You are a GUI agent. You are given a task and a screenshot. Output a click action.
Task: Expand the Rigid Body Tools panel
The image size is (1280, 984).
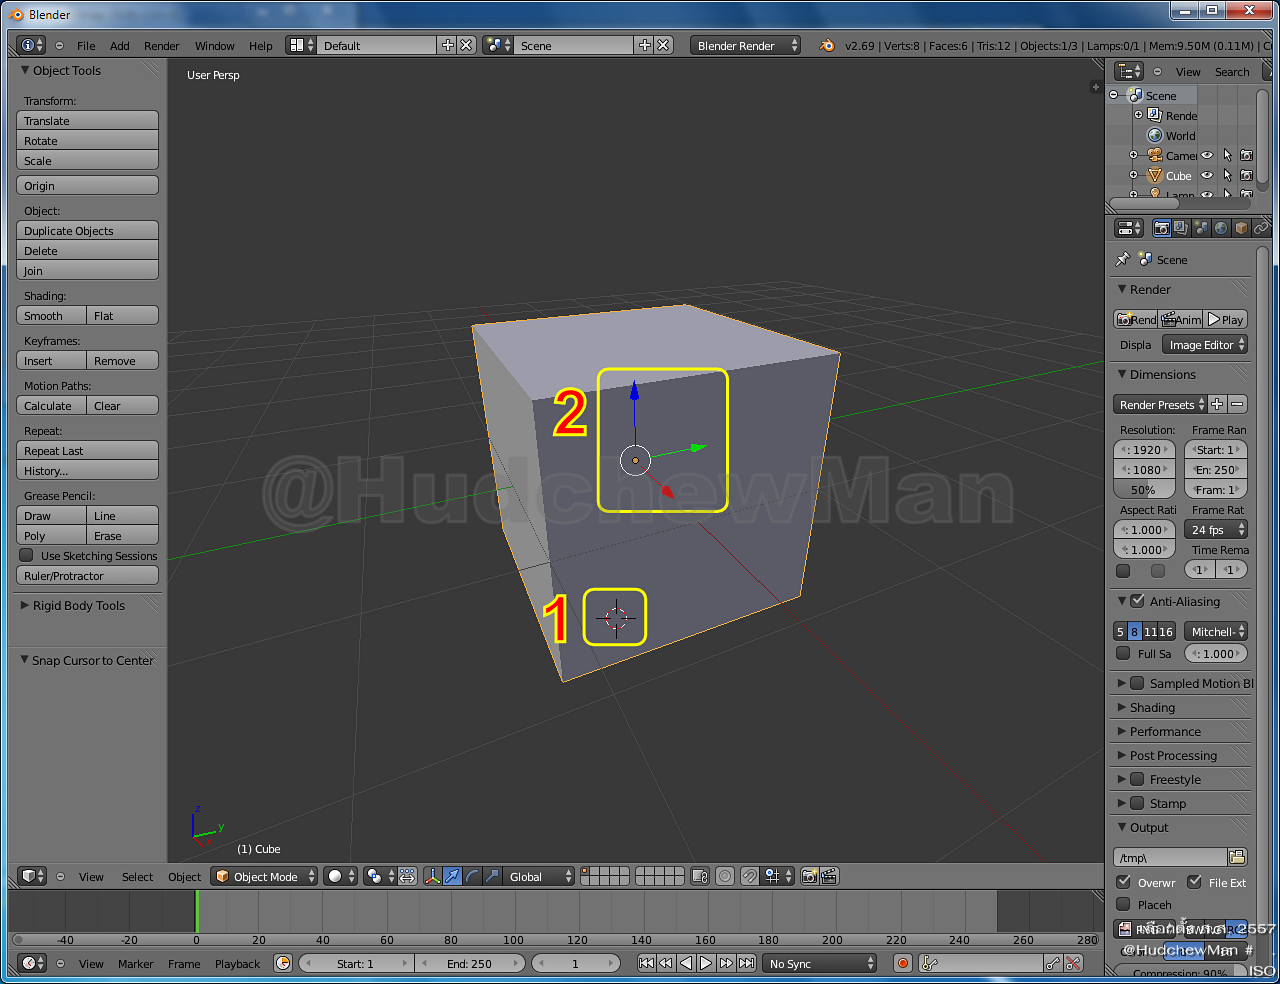80,605
